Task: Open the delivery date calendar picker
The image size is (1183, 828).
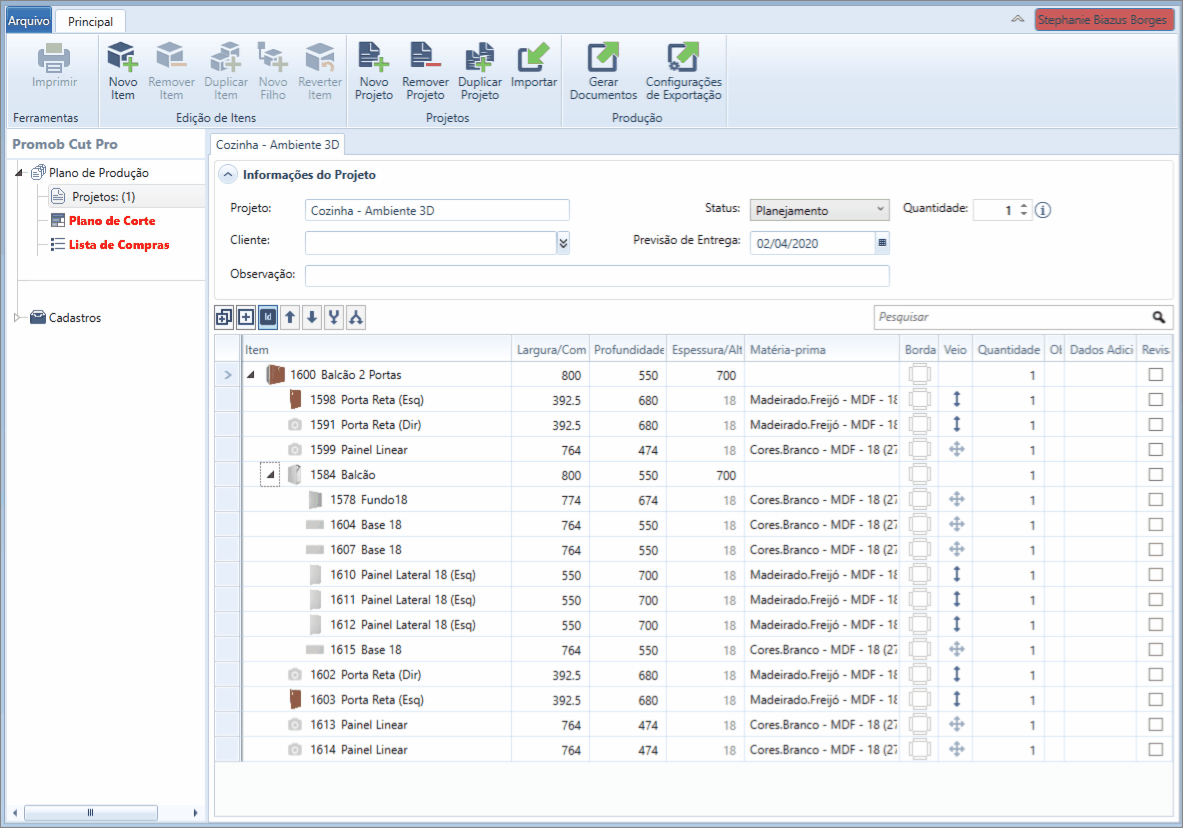Action: coord(882,242)
